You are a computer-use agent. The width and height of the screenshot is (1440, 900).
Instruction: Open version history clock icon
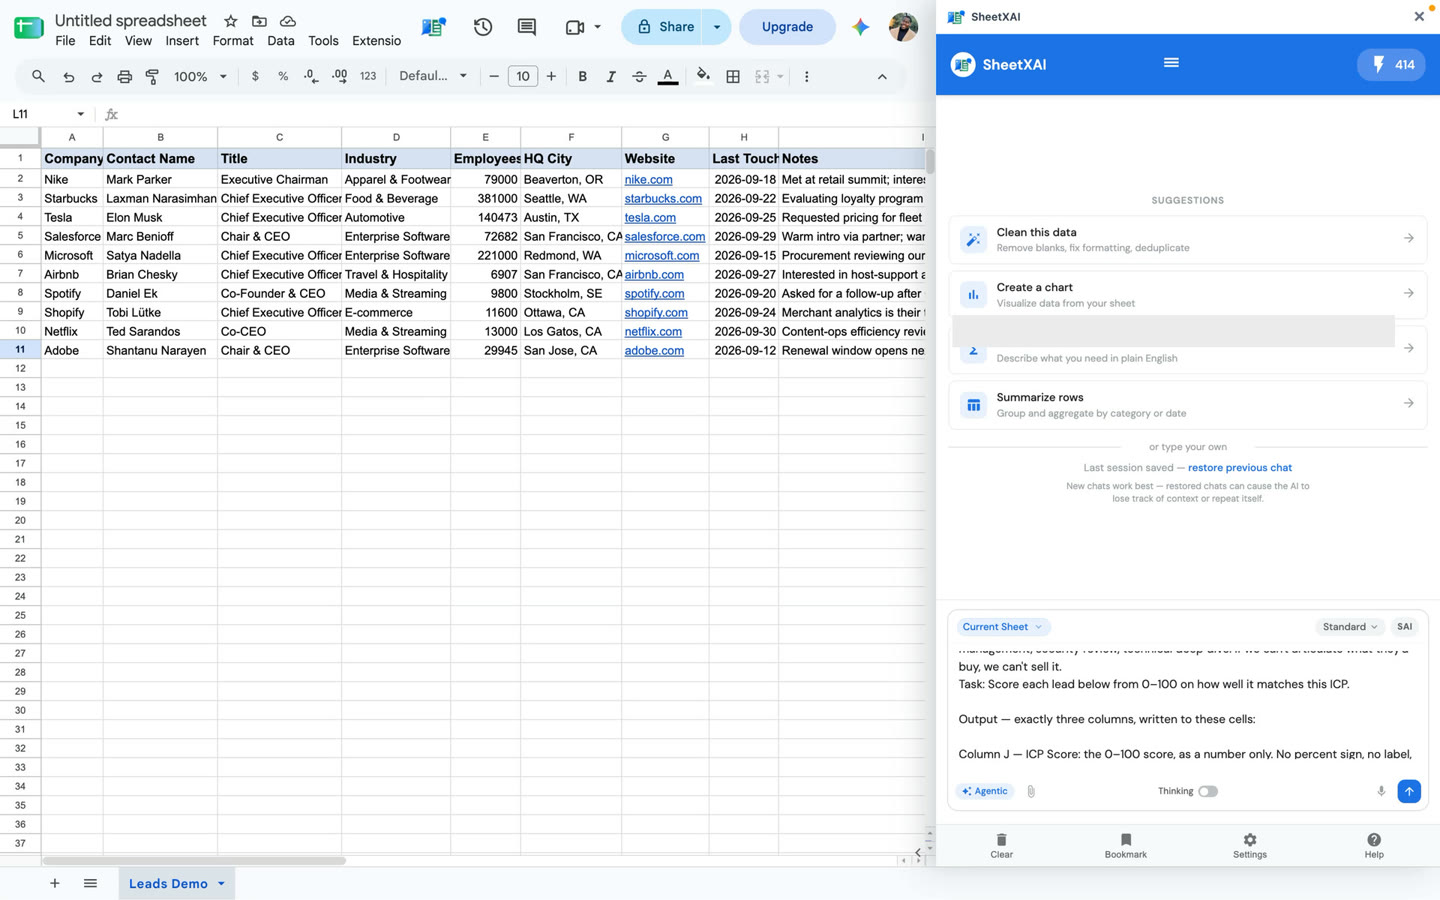(483, 27)
